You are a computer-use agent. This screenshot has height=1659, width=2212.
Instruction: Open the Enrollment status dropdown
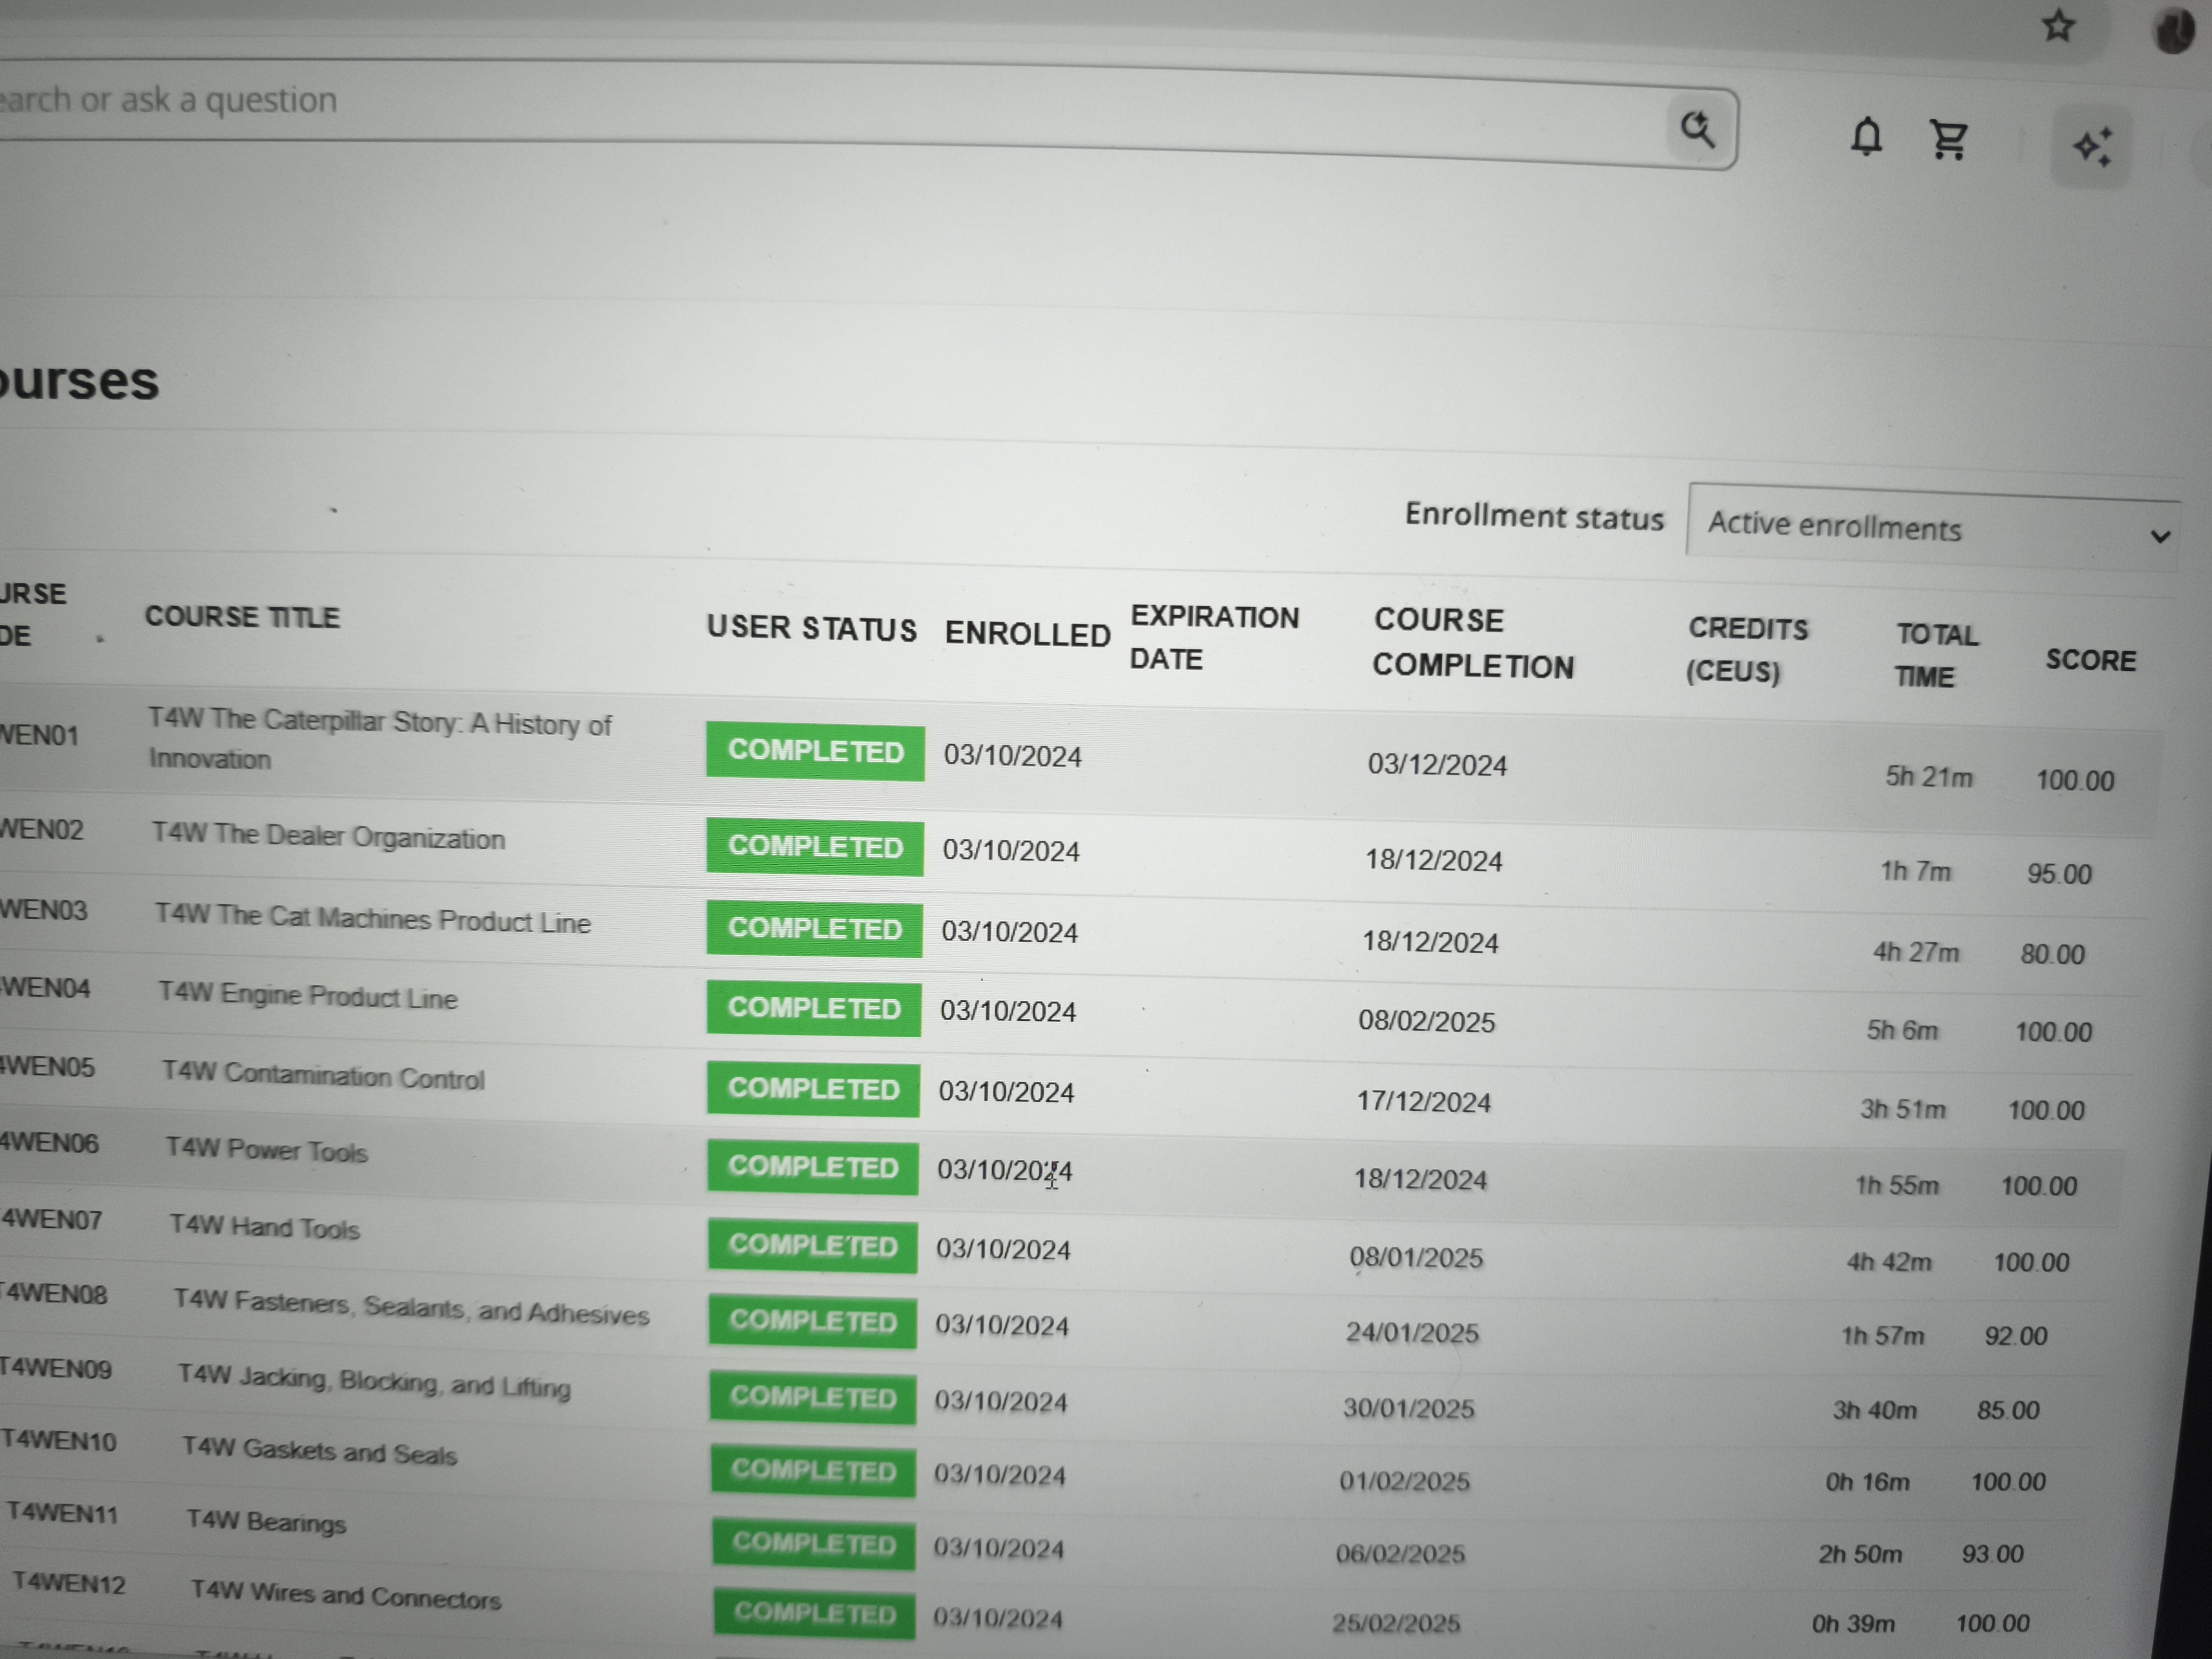(1934, 527)
